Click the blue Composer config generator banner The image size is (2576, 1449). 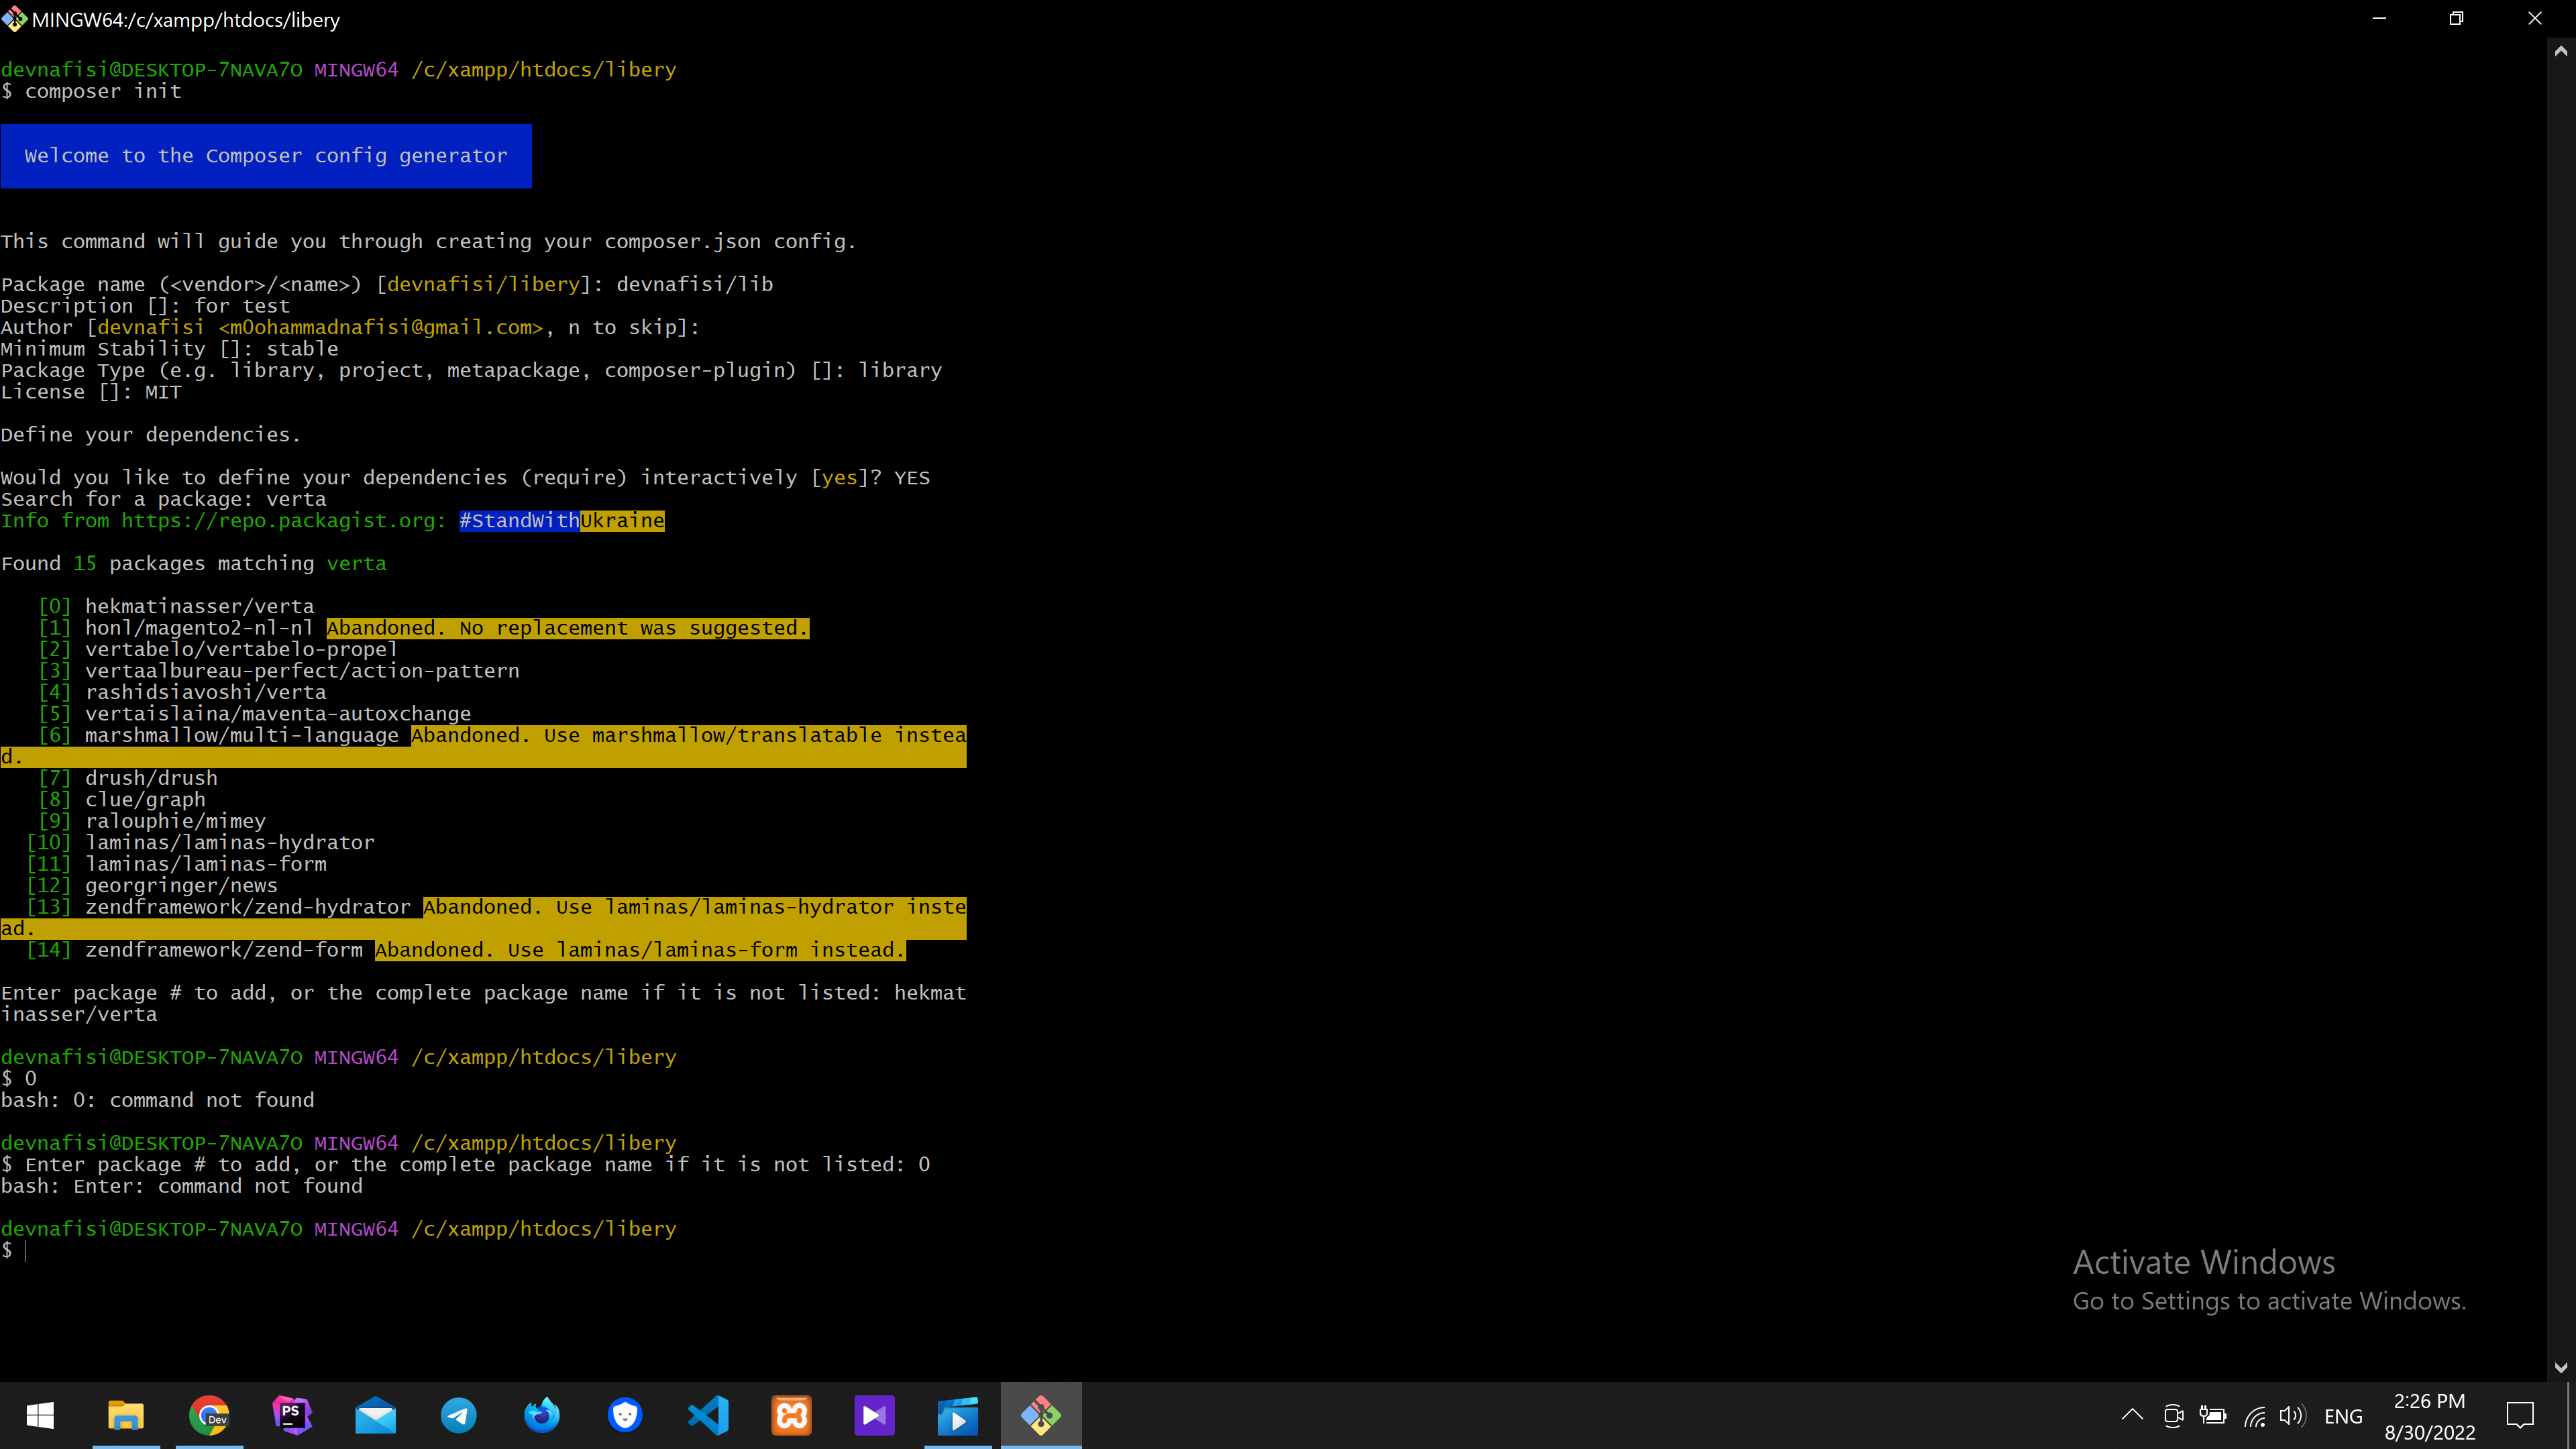tap(266, 156)
